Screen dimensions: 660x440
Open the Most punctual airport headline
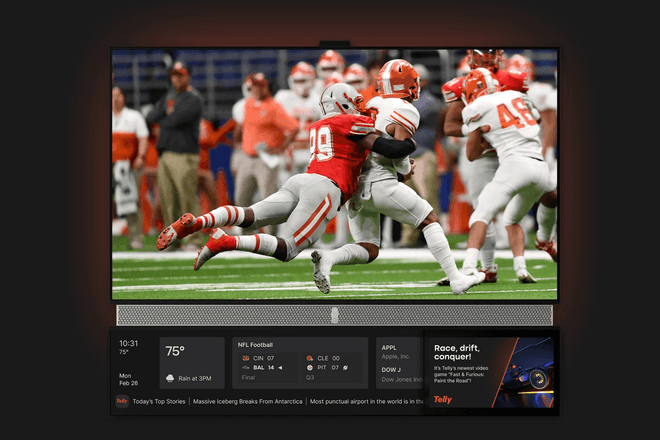pos(366,401)
